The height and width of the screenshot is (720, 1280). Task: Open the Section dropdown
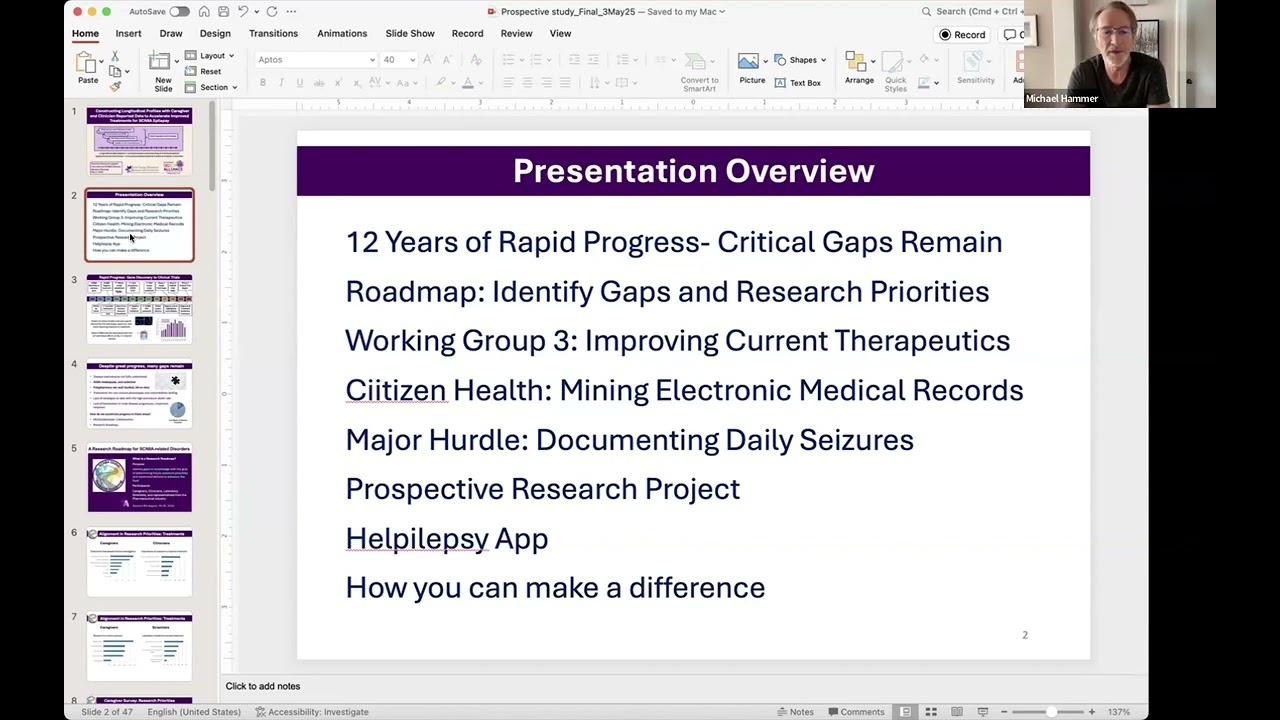pos(211,87)
